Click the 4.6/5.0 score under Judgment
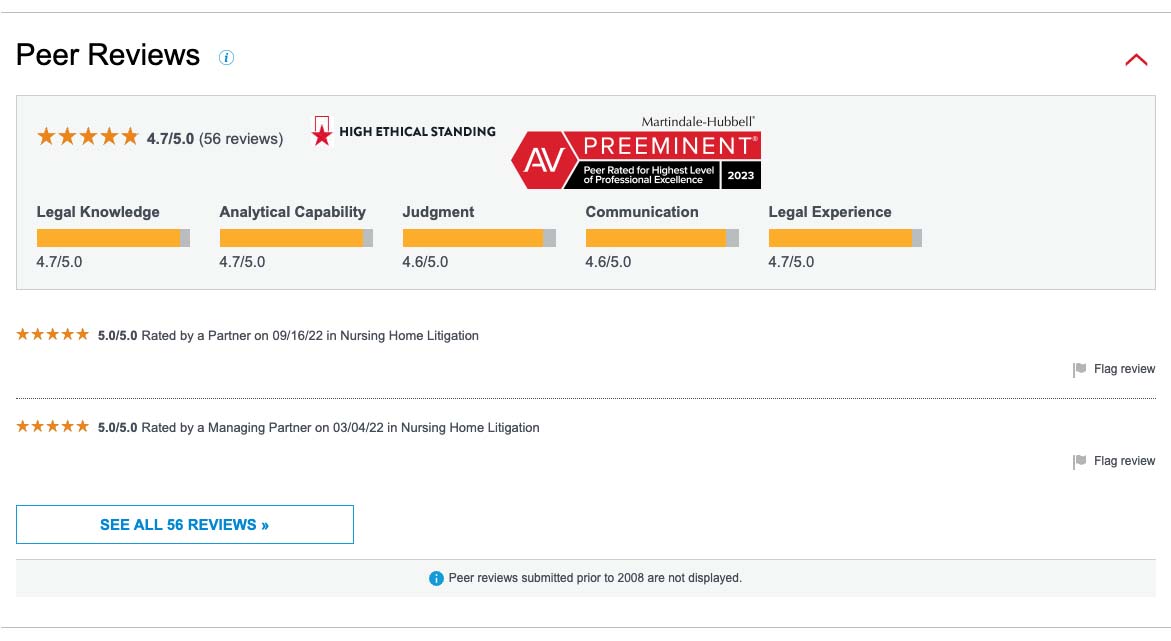 click(426, 262)
